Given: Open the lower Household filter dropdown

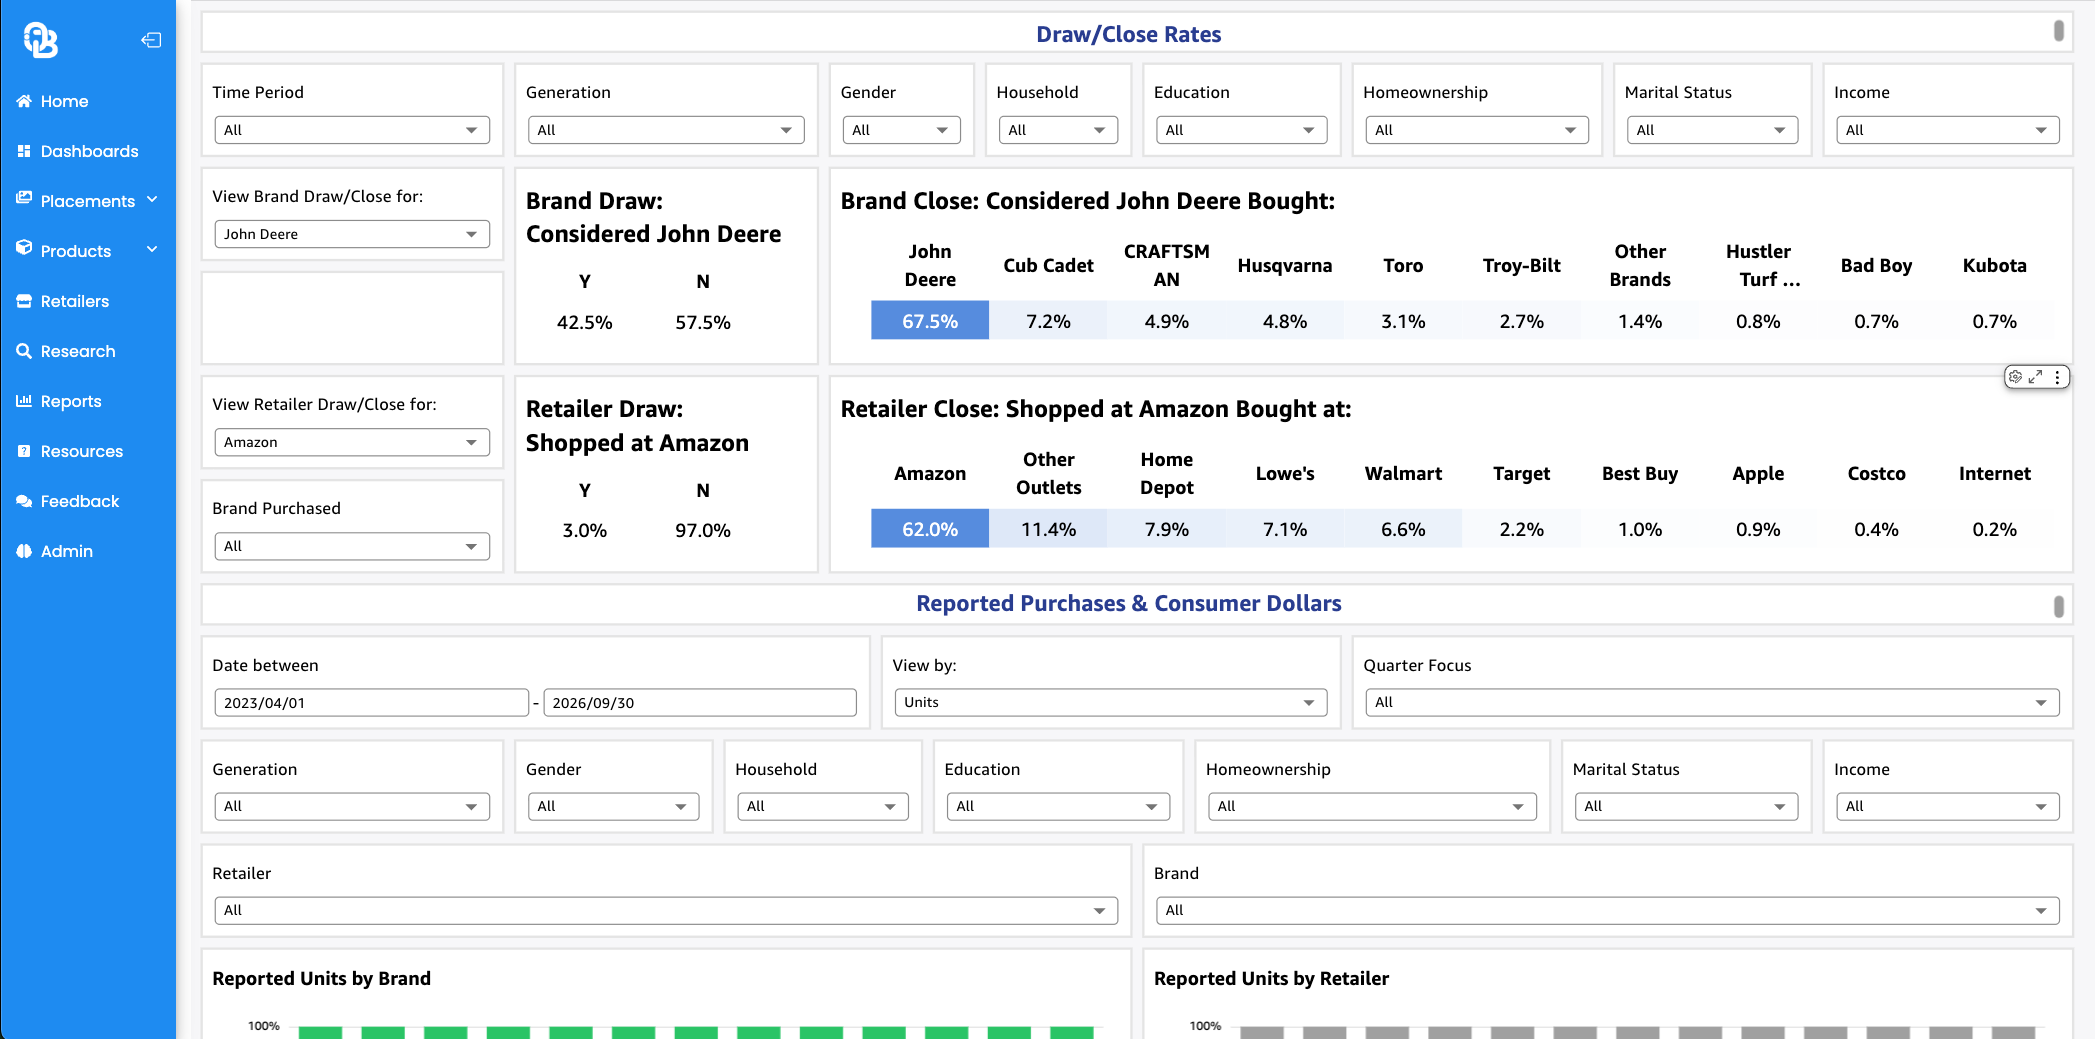Looking at the screenshot, I should click(822, 806).
